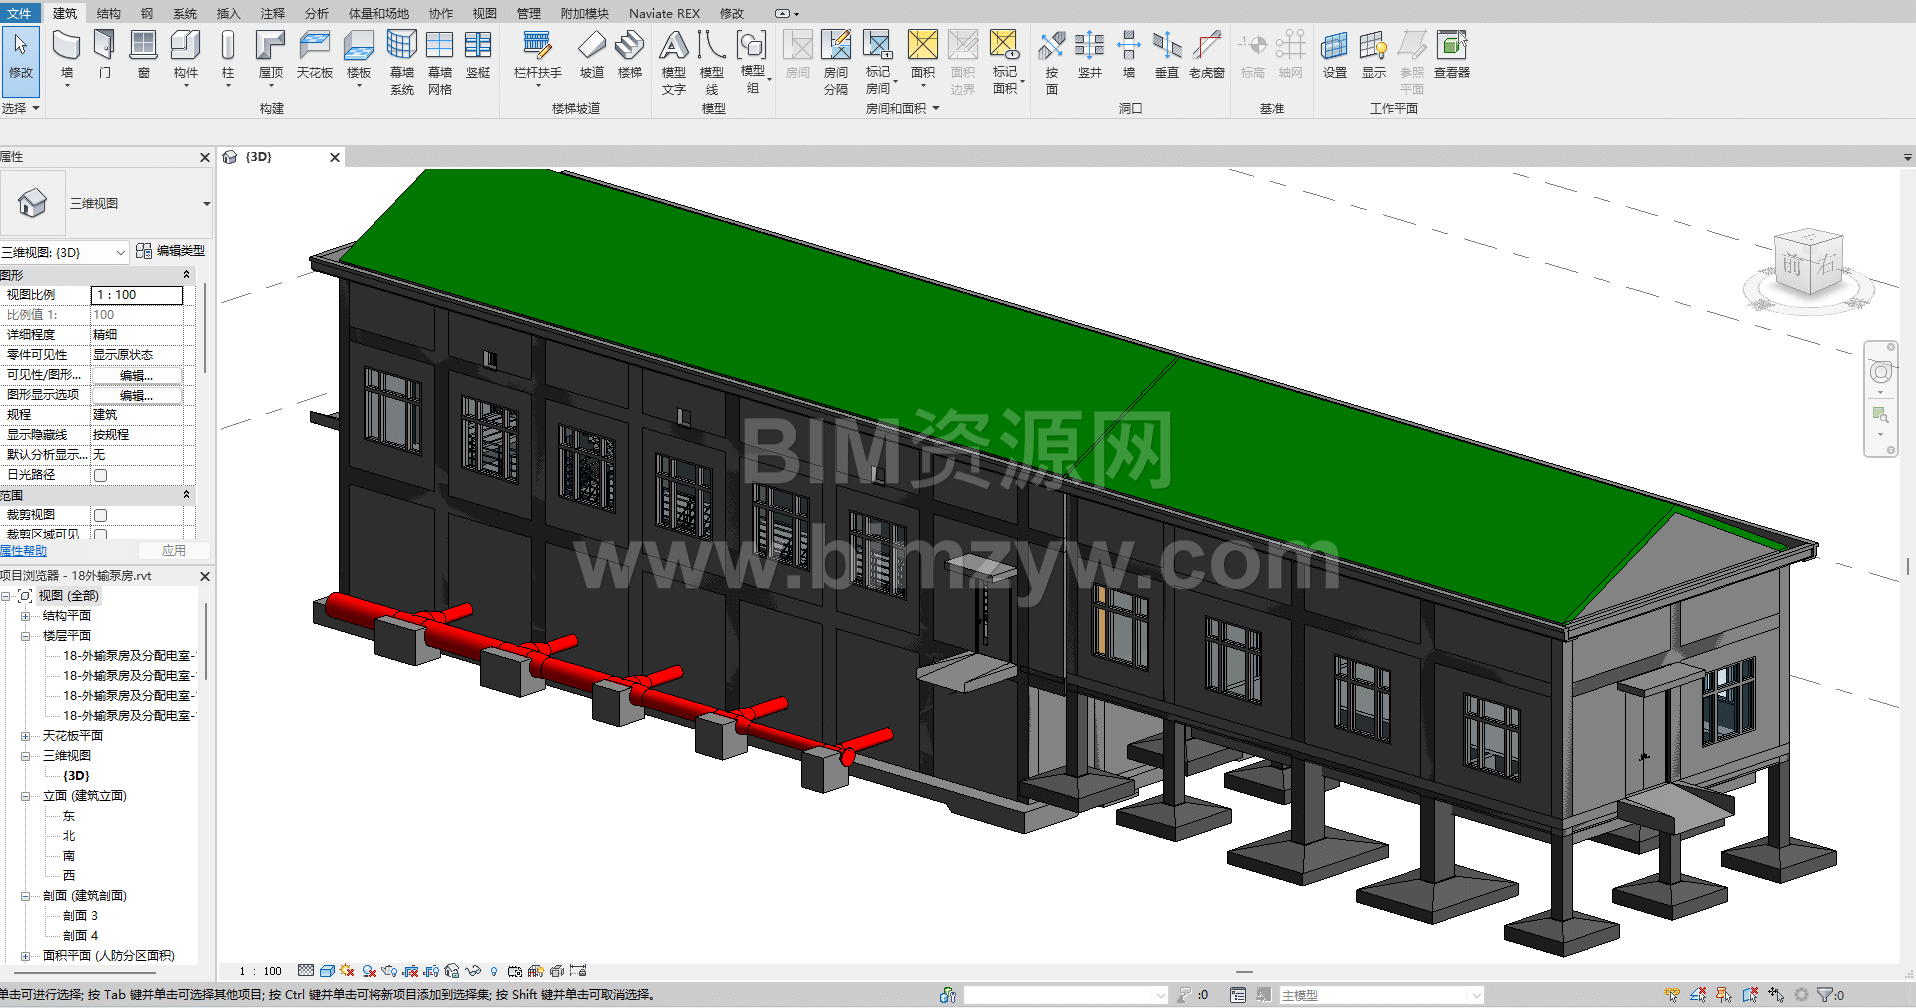Click the 设置 work plane set icon

click(1335, 55)
